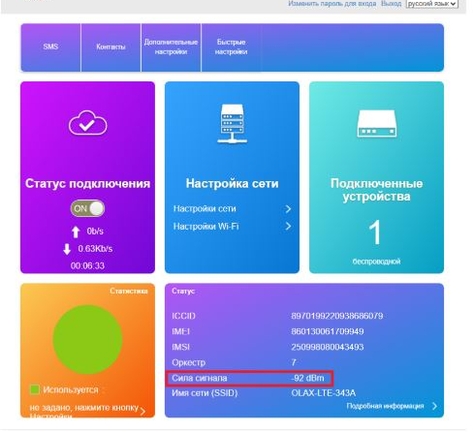The image size is (473, 432).
Task: Open the Настройки Wi-Fi link
Action: coord(206,227)
